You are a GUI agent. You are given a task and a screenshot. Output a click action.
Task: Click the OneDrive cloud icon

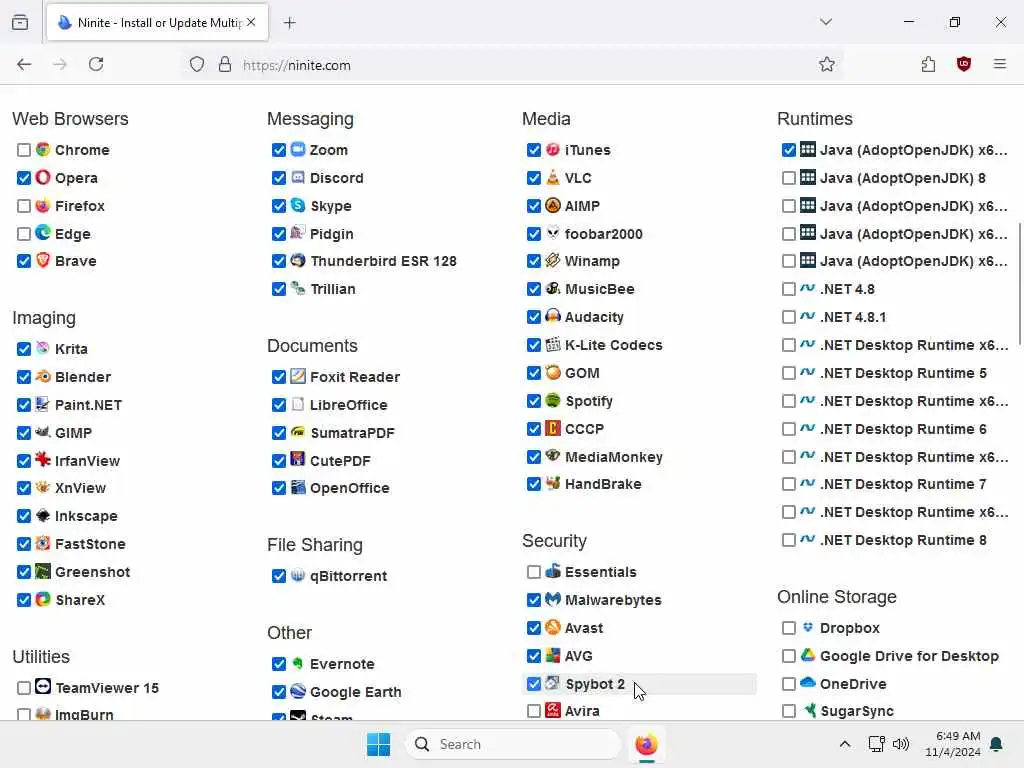click(808, 683)
